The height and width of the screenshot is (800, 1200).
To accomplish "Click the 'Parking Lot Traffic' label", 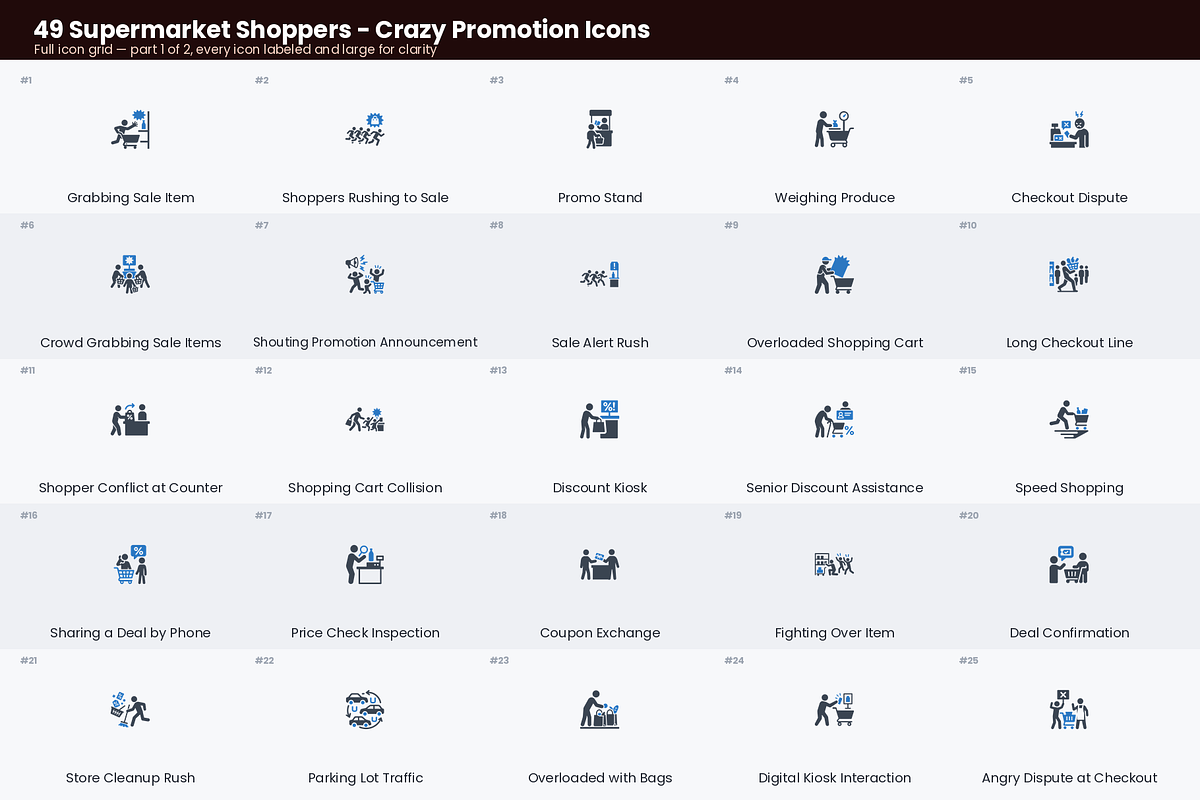I will click(365, 777).
